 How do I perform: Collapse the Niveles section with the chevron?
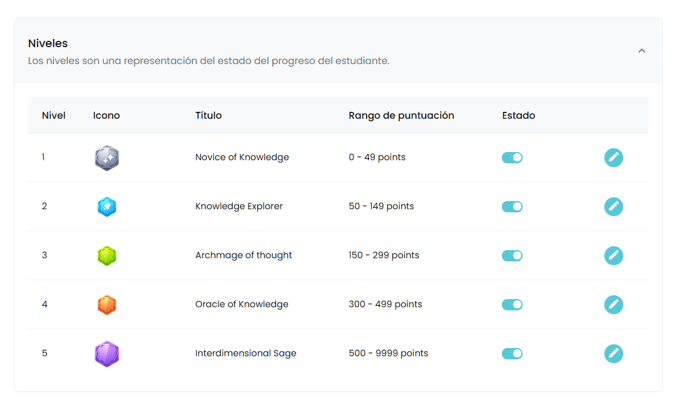point(641,51)
